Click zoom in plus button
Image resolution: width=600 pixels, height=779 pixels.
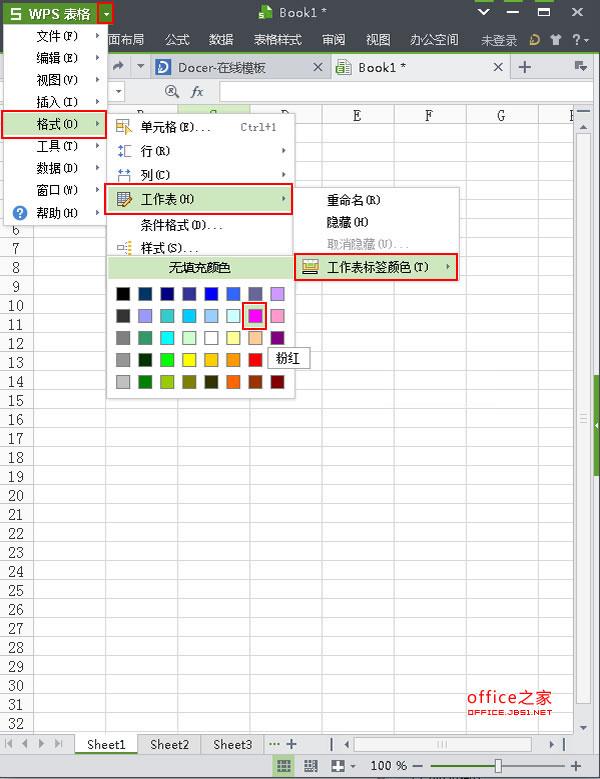click(x=576, y=766)
